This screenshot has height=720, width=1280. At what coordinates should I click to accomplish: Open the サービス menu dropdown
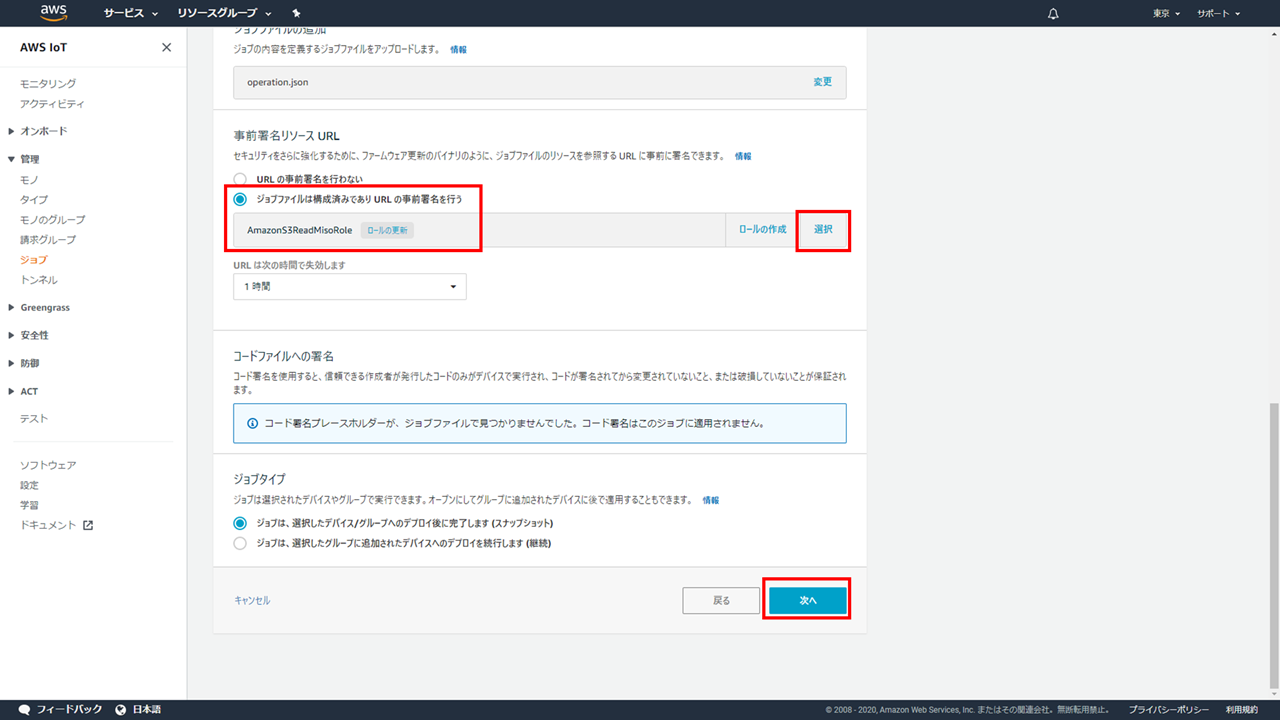131,14
